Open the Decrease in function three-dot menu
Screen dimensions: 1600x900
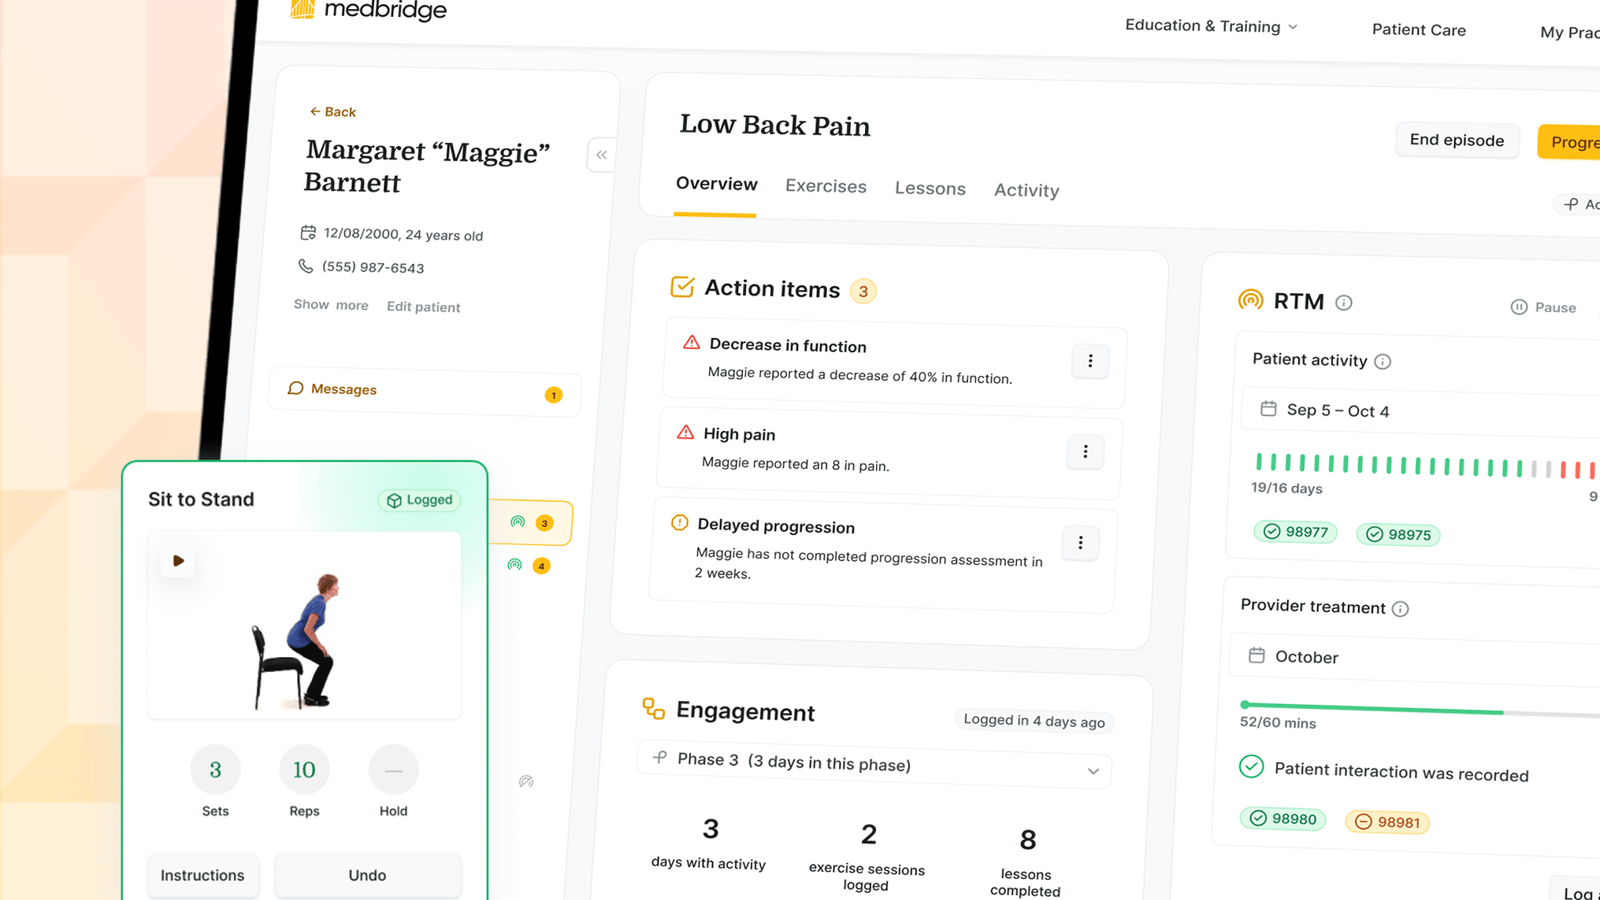point(1090,361)
